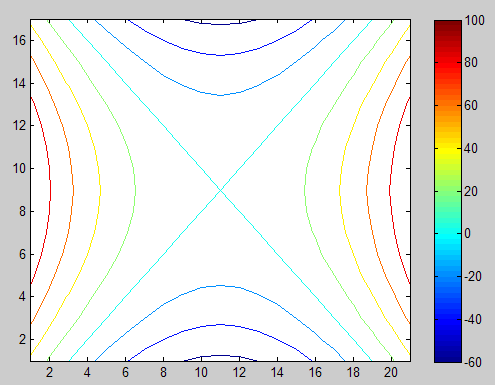495x385 pixels.
Task: Click the yellow band near colorbar label 40
Action: point(448,148)
